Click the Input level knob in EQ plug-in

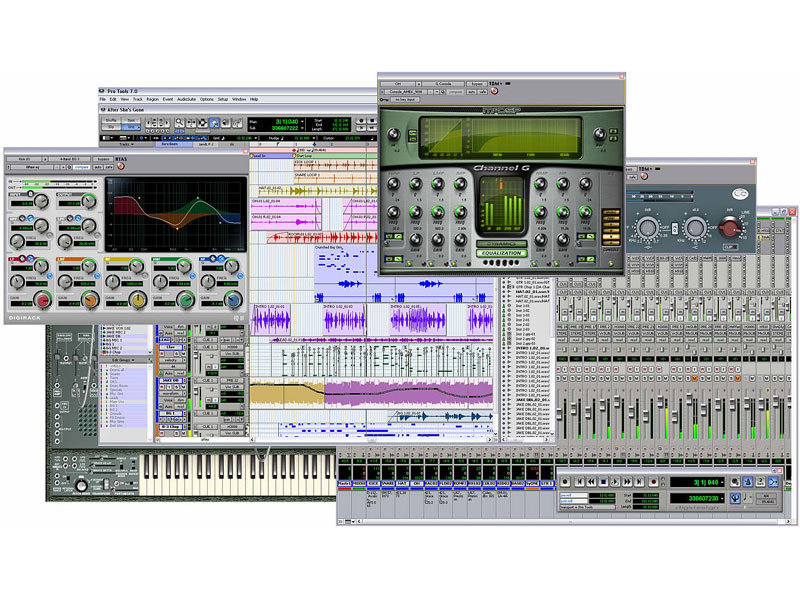[x=41, y=201]
